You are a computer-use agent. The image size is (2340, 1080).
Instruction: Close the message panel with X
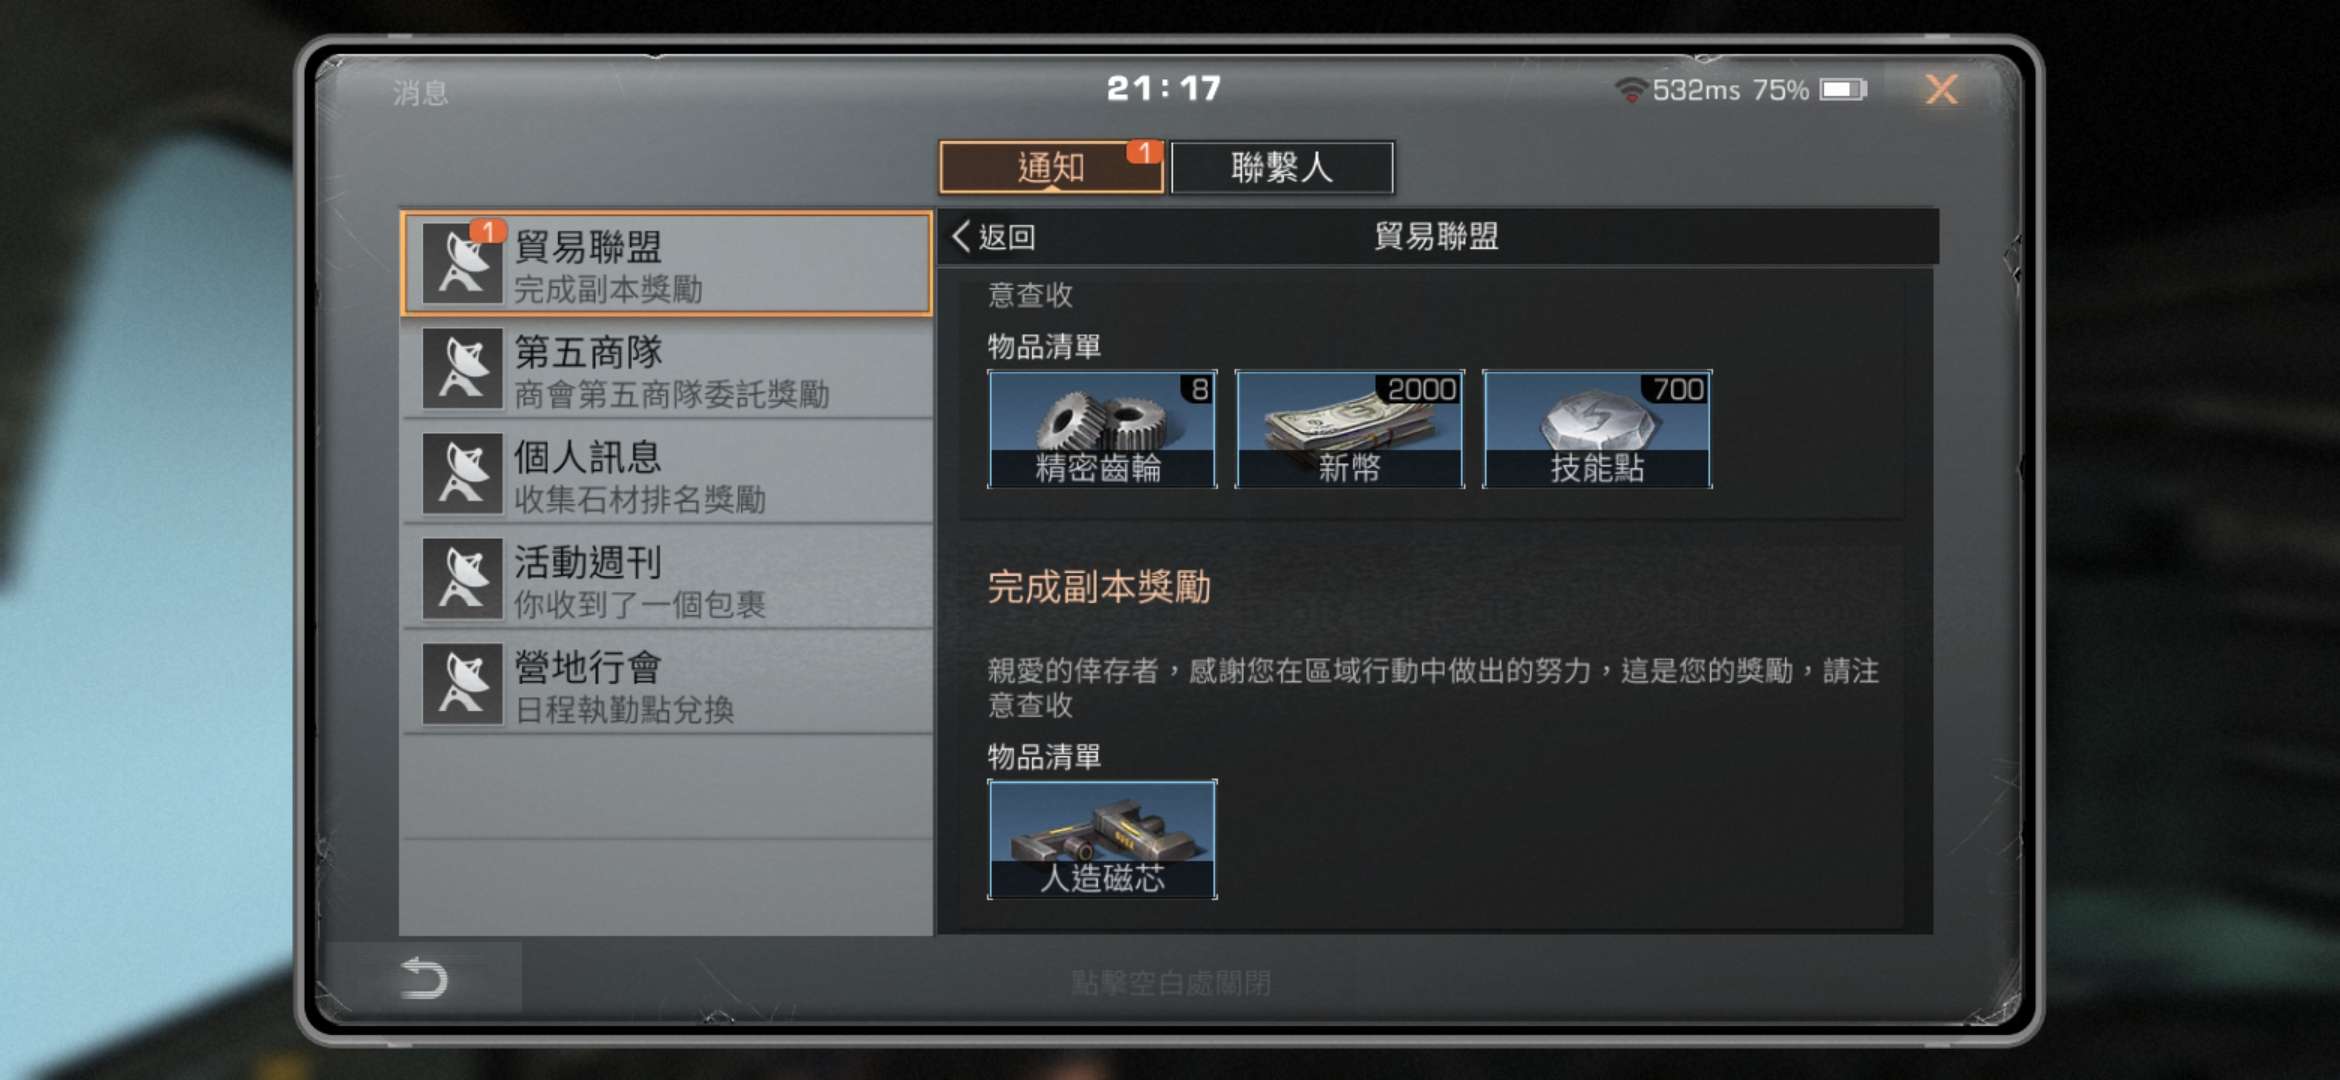(1941, 90)
